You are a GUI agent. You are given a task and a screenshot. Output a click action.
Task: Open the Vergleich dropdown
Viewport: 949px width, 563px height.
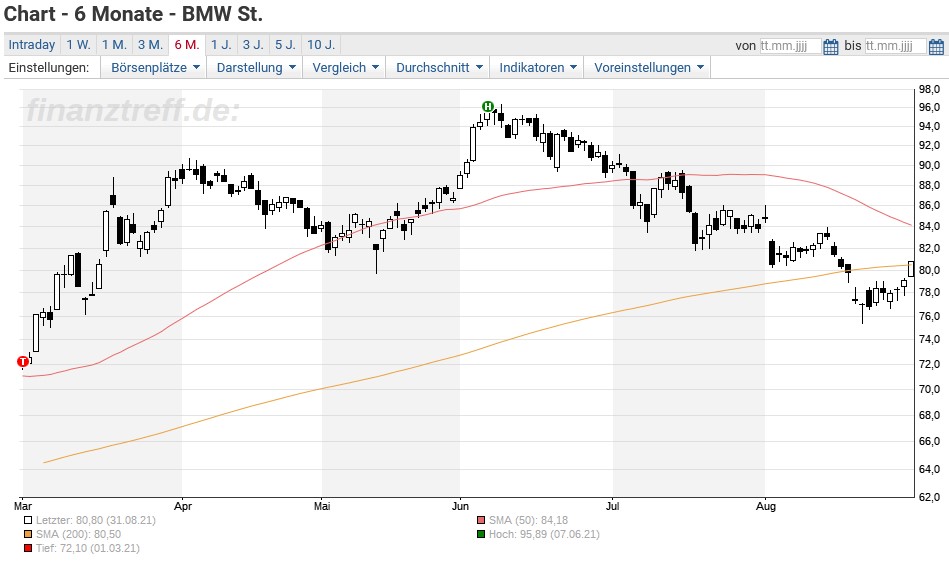[x=345, y=67]
